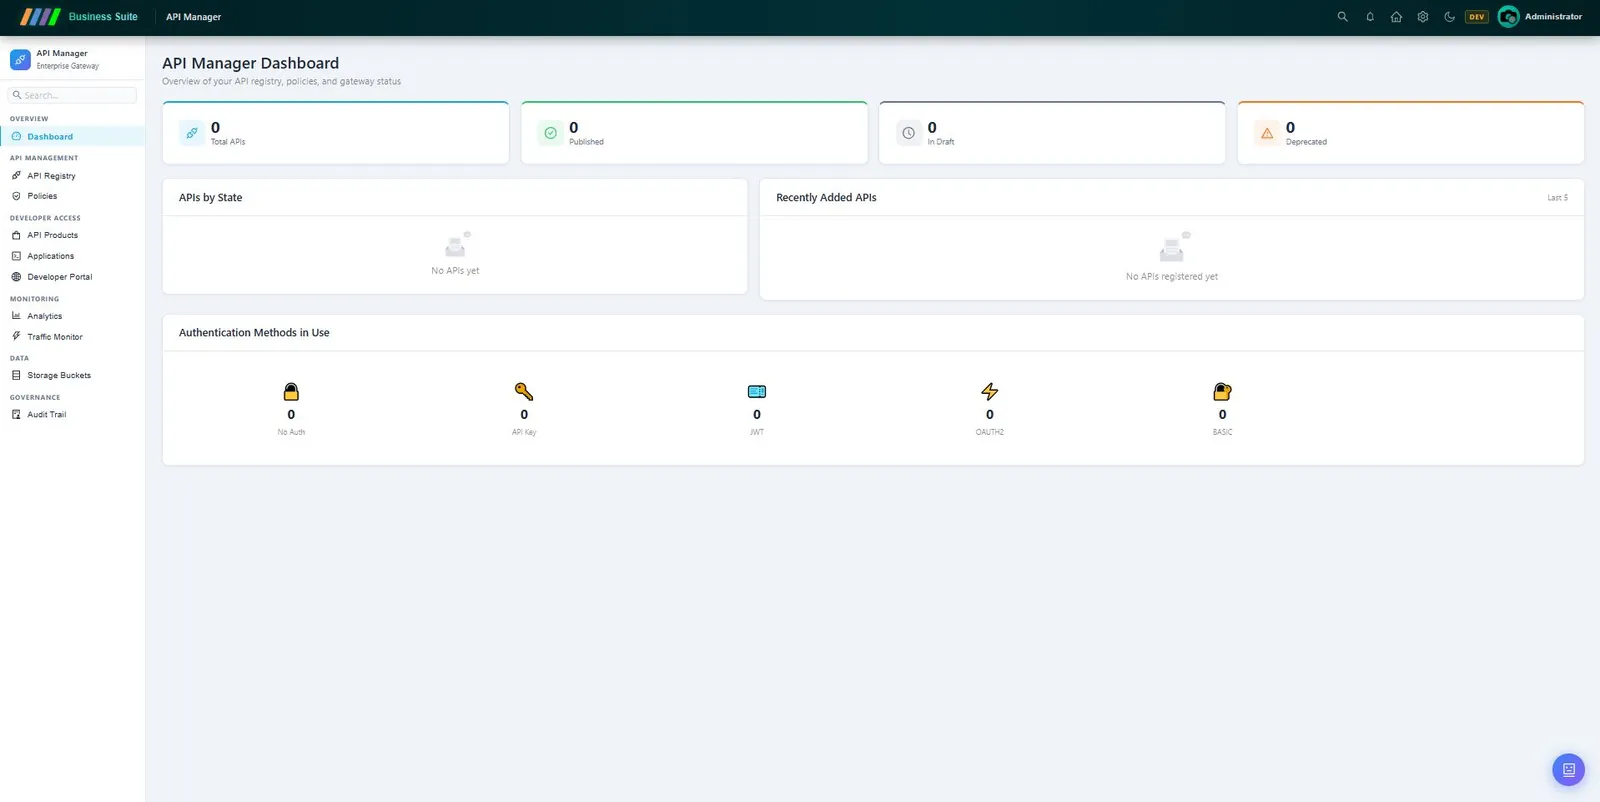
Task: Click the No Auth lock icon
Action: point(291,391)
